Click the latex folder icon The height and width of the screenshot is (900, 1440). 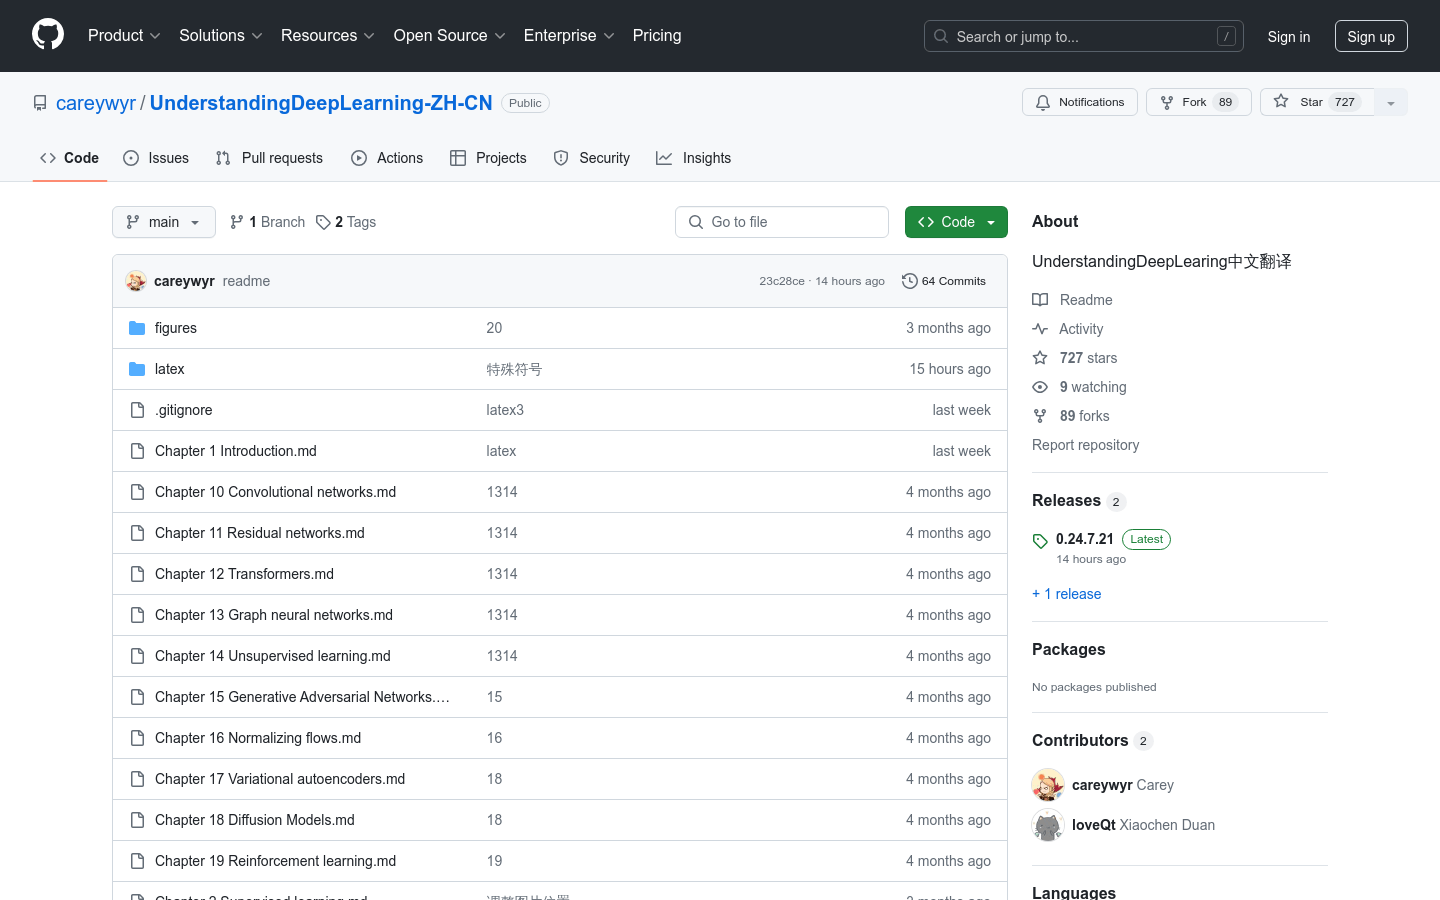pos(137,369)
